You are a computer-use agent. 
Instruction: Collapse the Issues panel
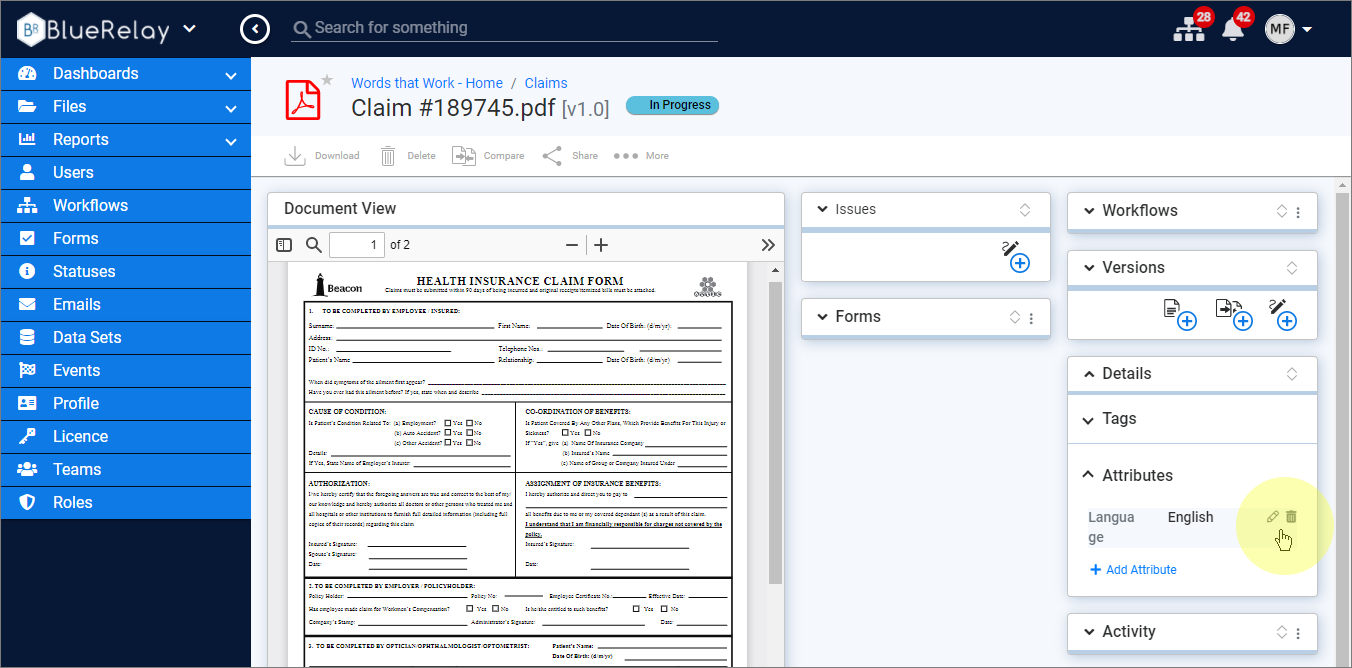point(823,210)
